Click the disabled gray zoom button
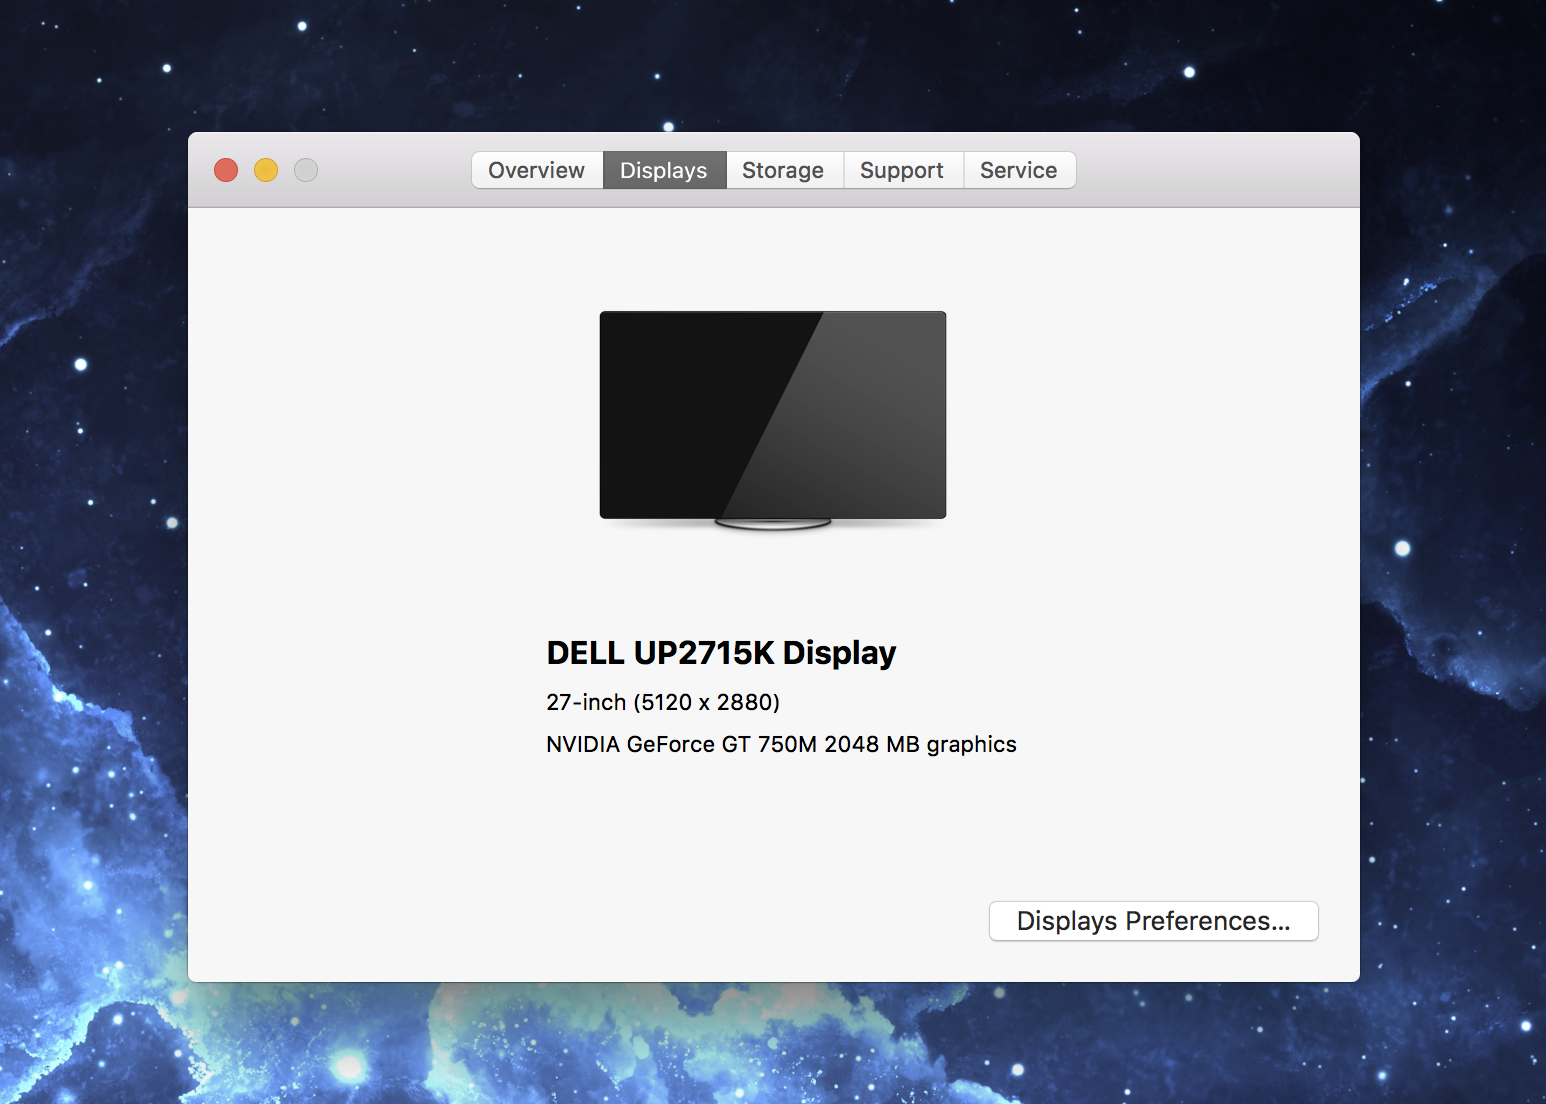Viewport: 1546px width, 1104px height. coord(306,170)
